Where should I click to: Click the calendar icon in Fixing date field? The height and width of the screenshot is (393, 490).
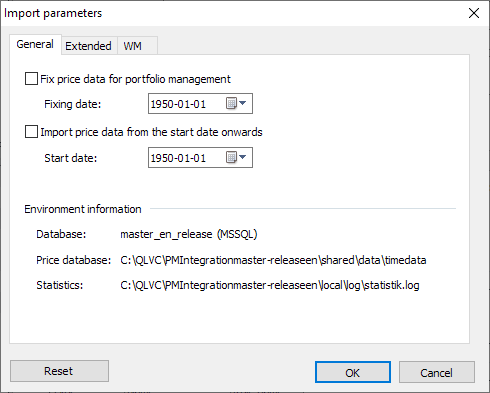(231, 103)
